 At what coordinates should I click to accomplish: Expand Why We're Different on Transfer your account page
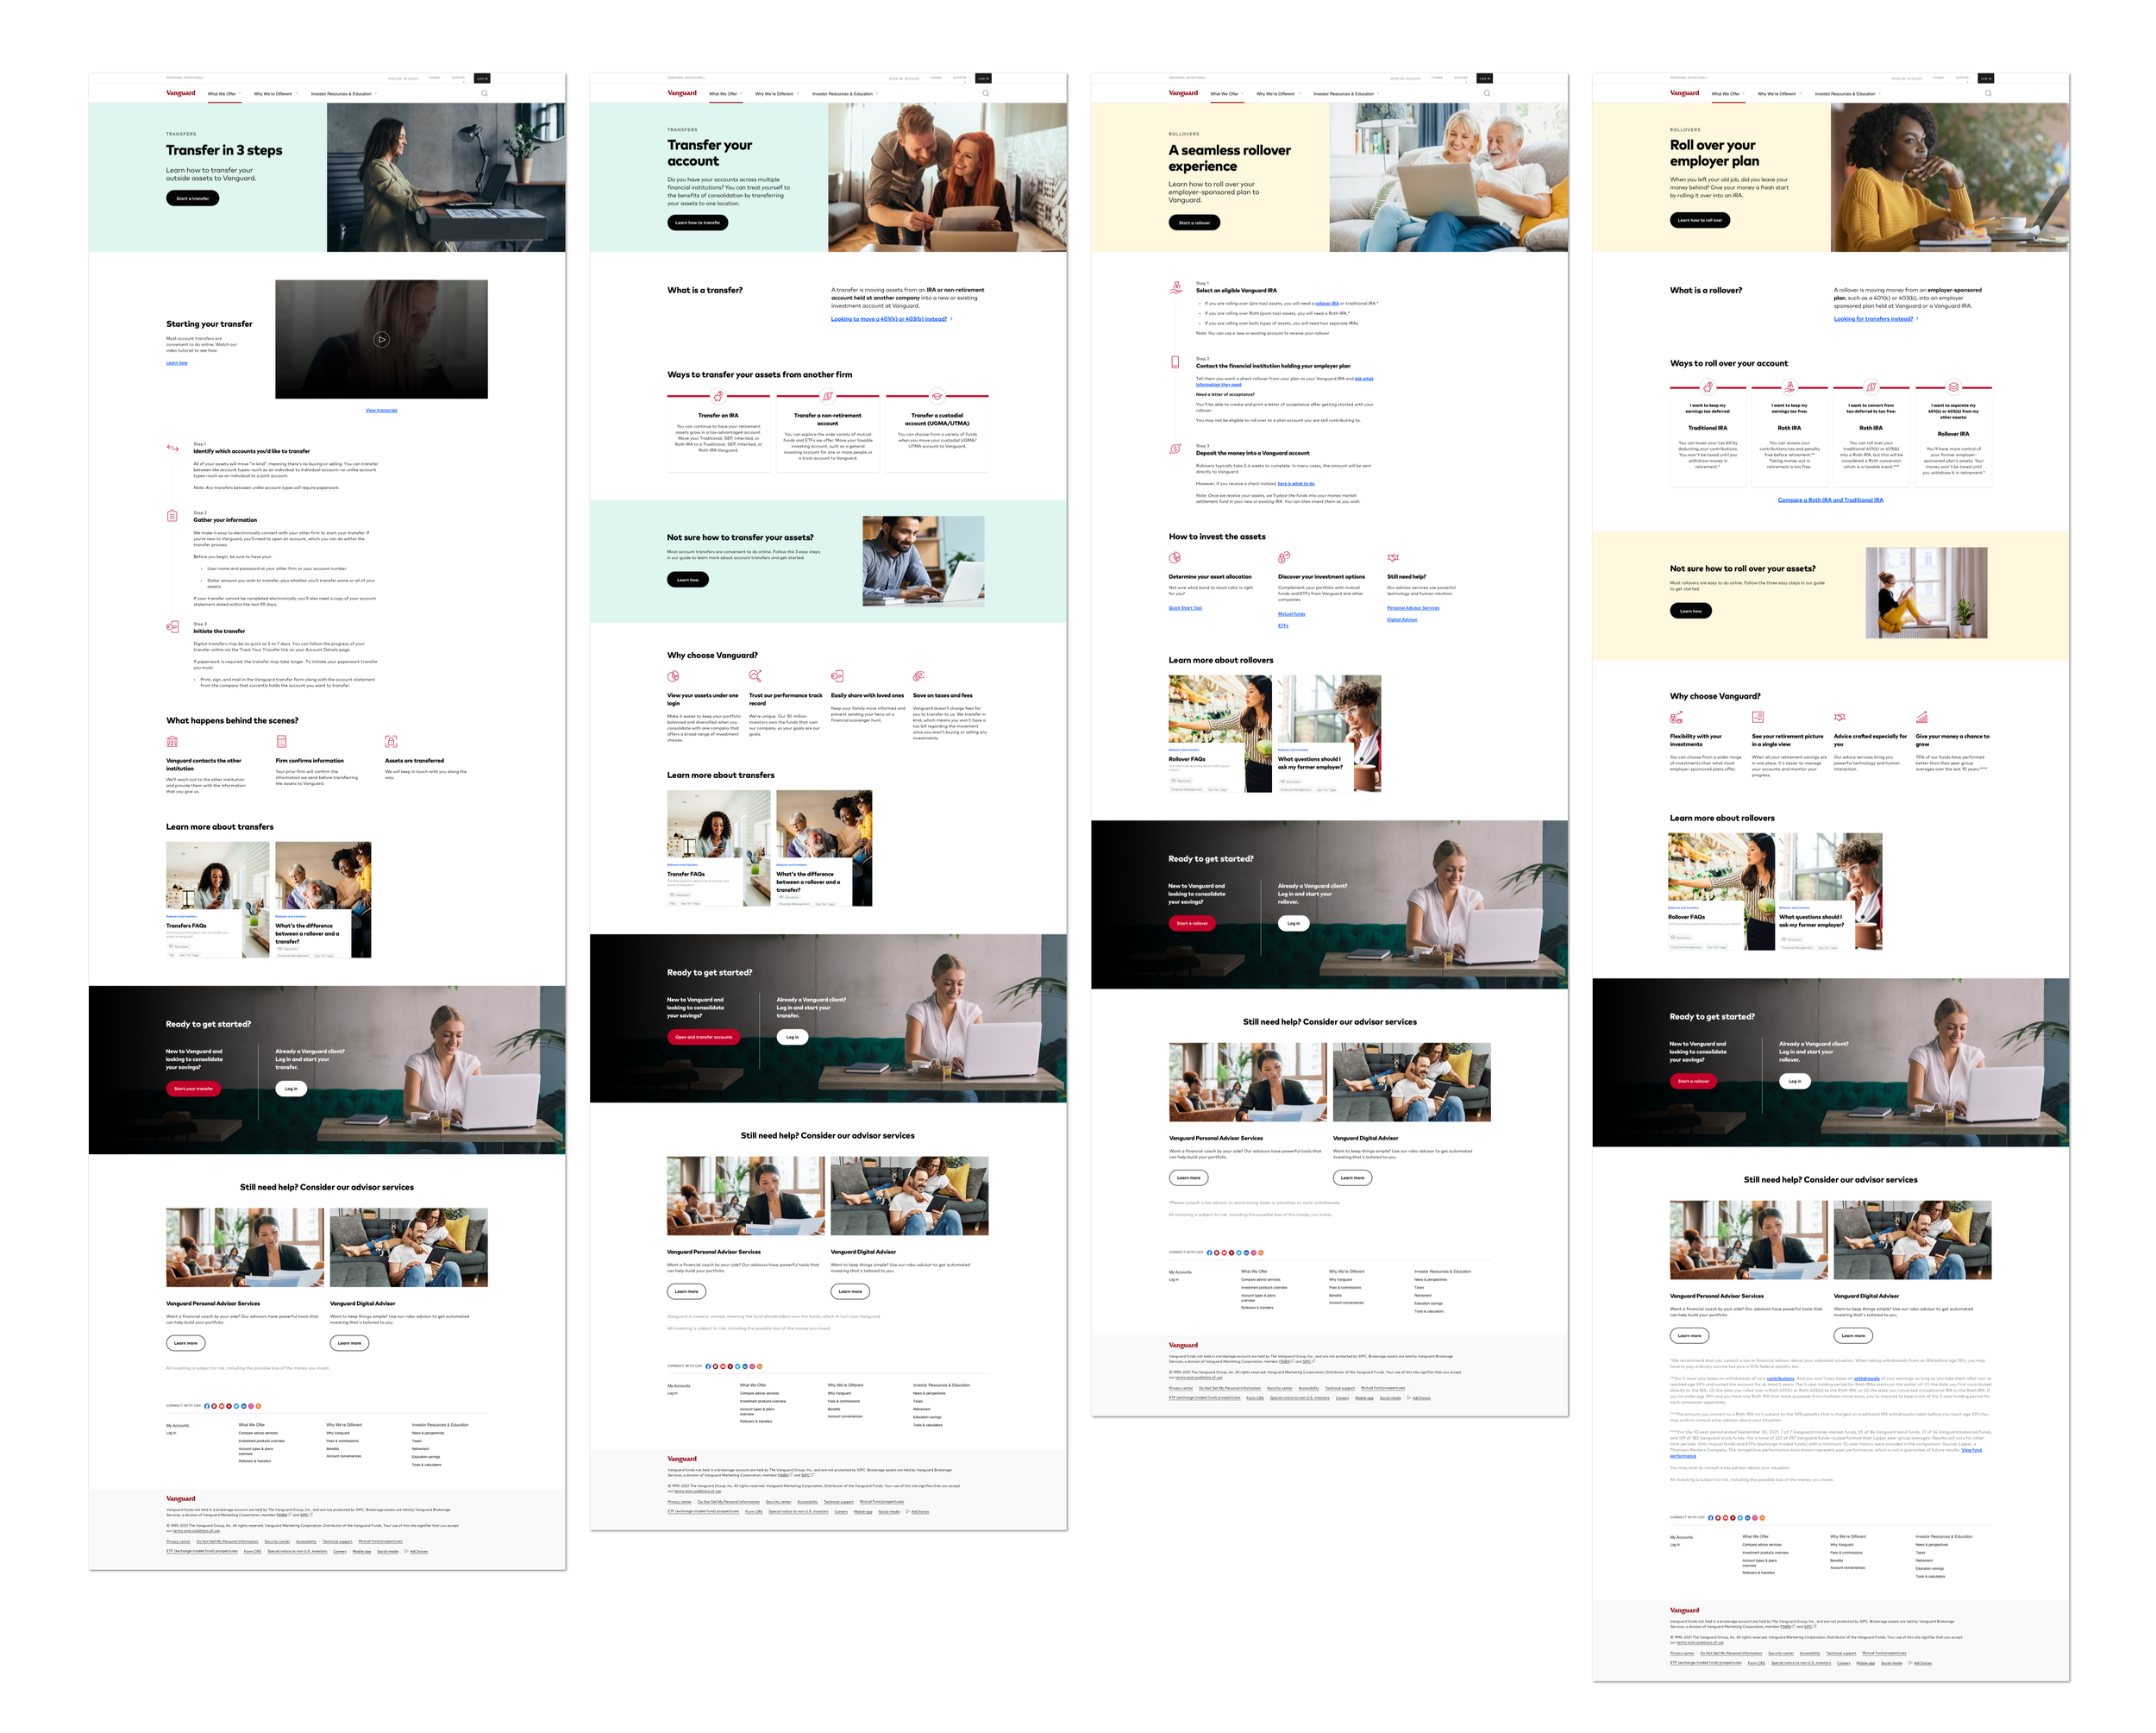tap(776, 94)
